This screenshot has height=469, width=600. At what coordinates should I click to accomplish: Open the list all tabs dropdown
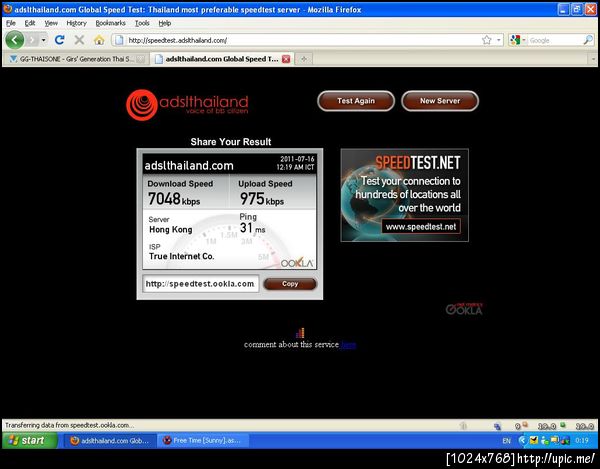click(593, 59)
